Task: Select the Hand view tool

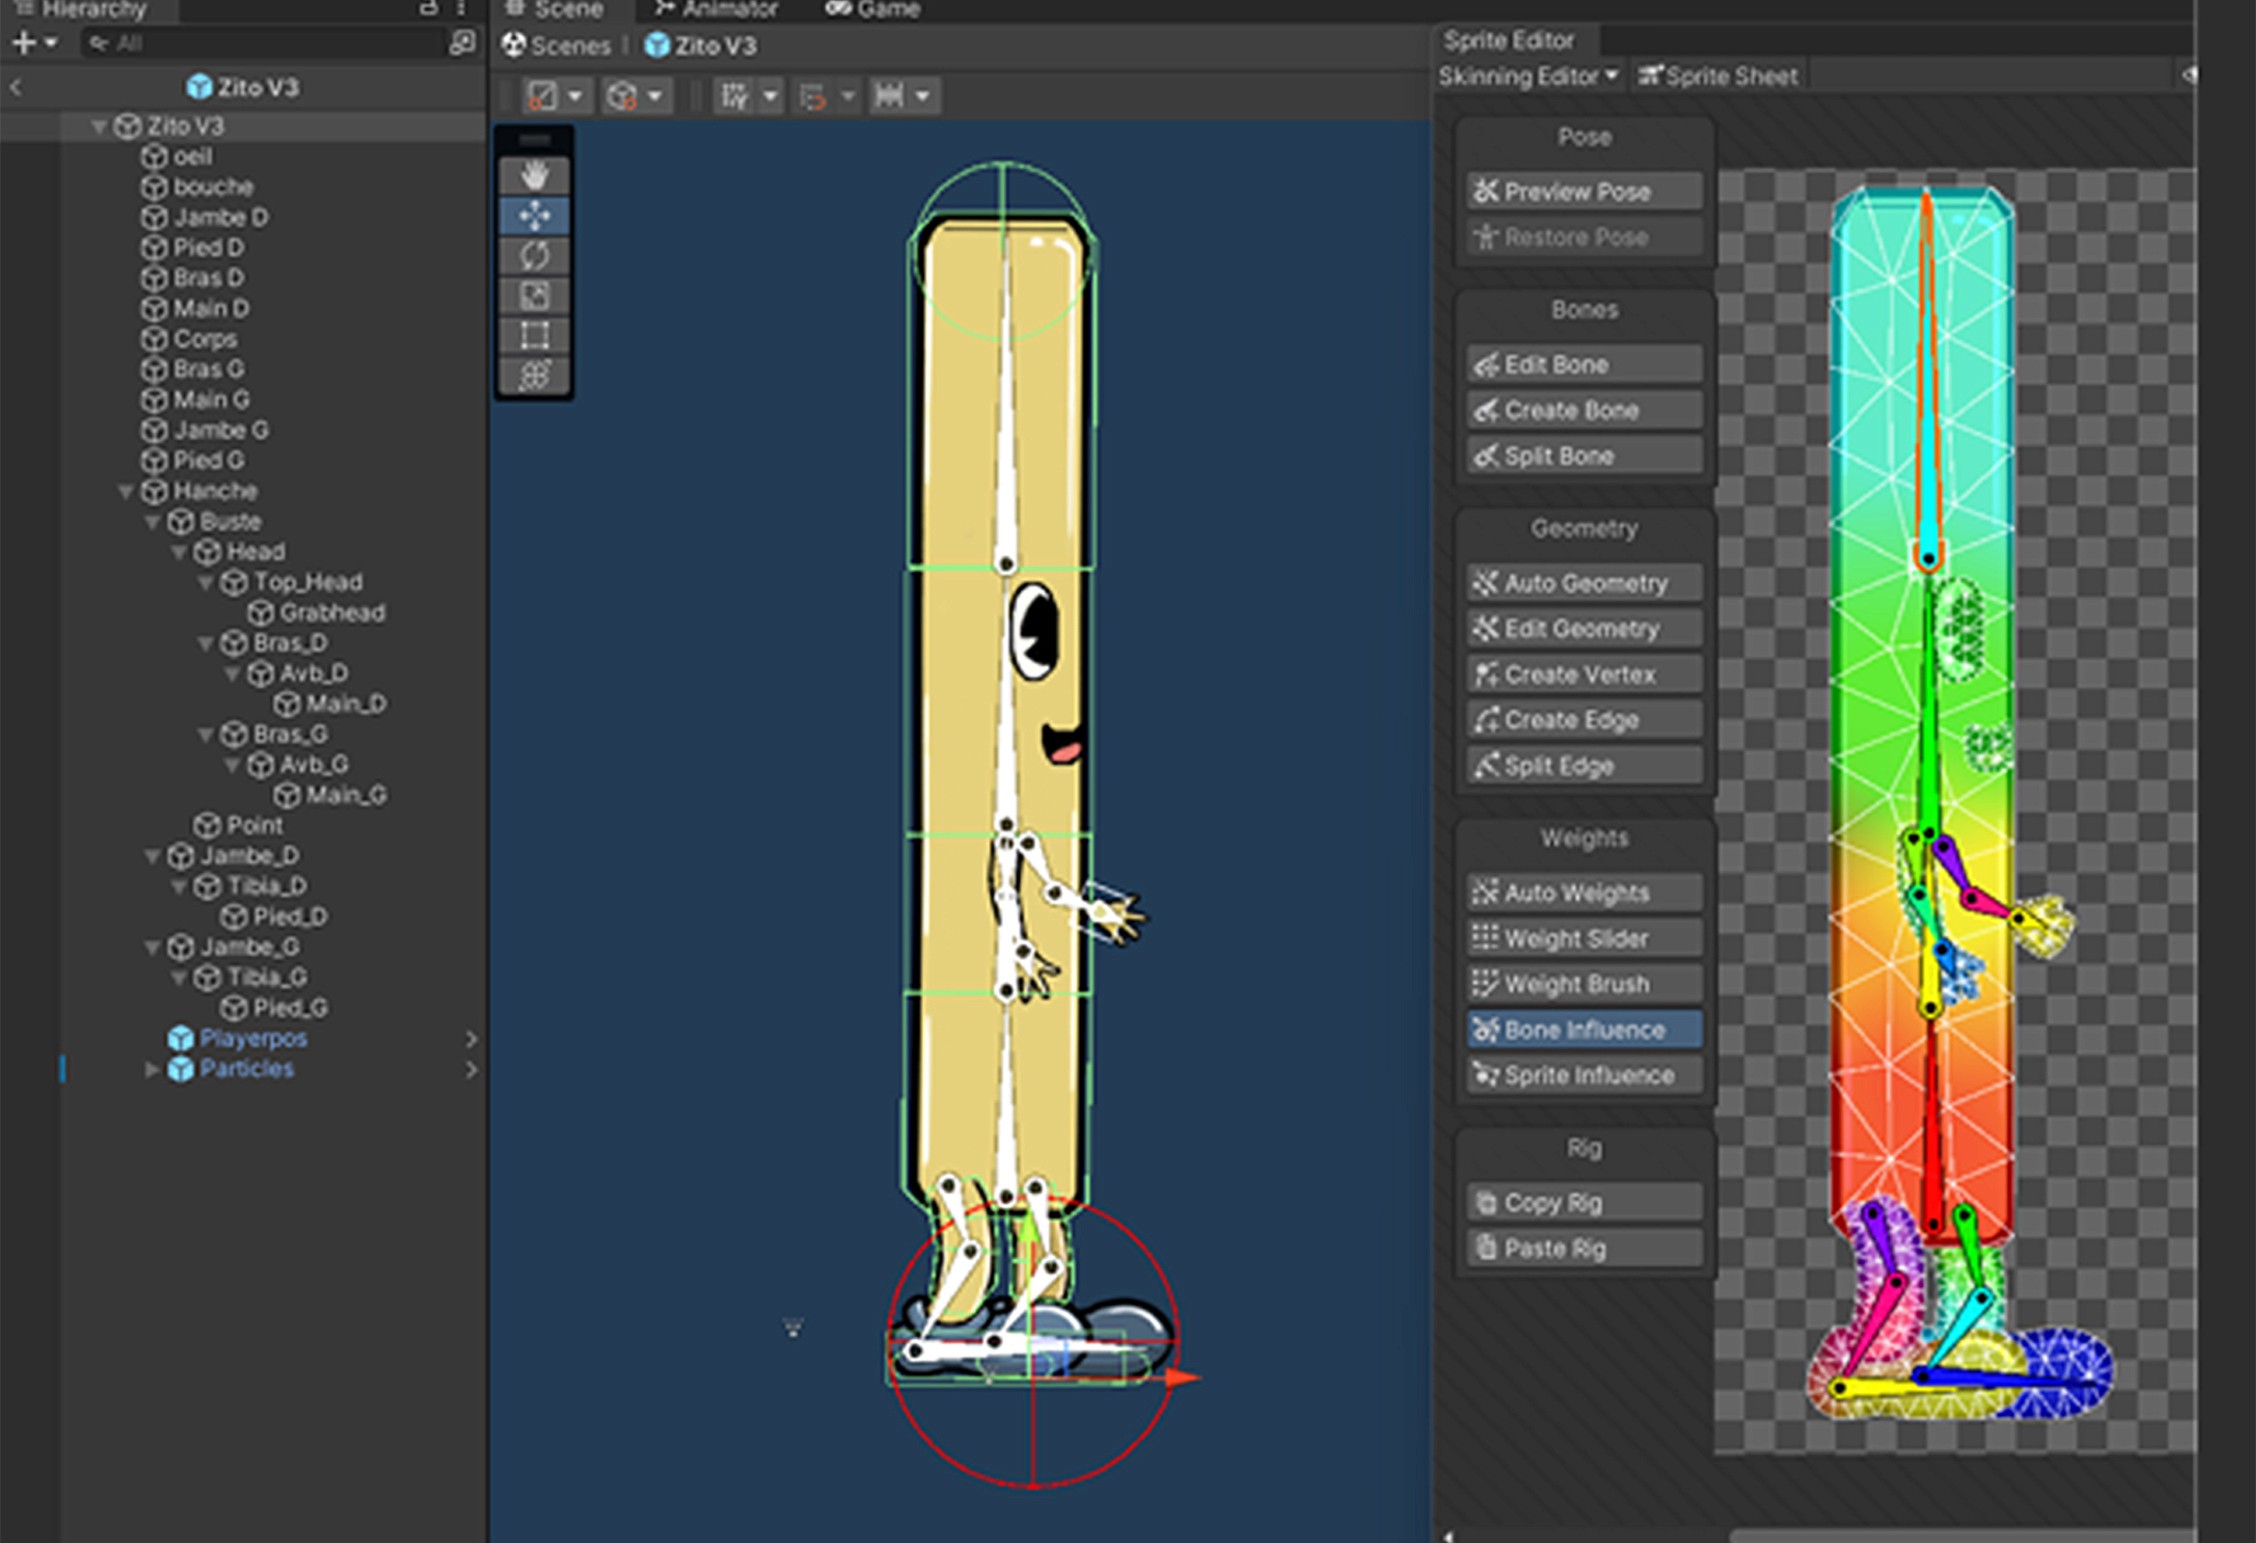Action: click(534, 176)
